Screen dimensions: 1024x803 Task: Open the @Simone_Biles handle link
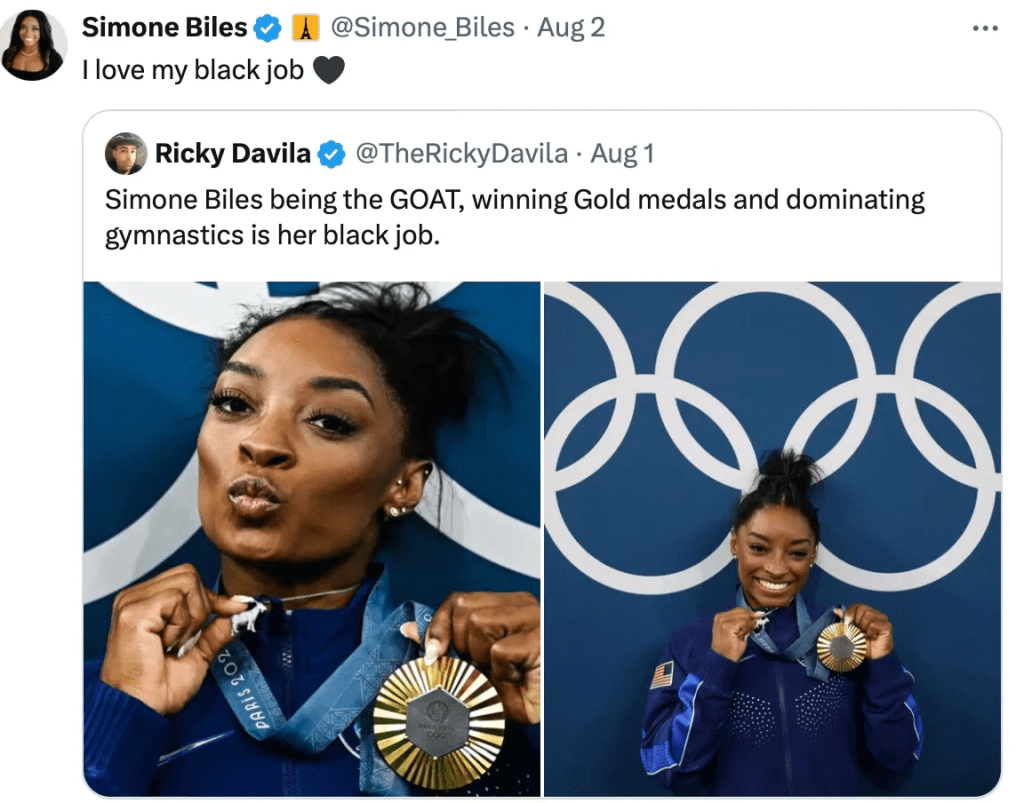point(423,28)
